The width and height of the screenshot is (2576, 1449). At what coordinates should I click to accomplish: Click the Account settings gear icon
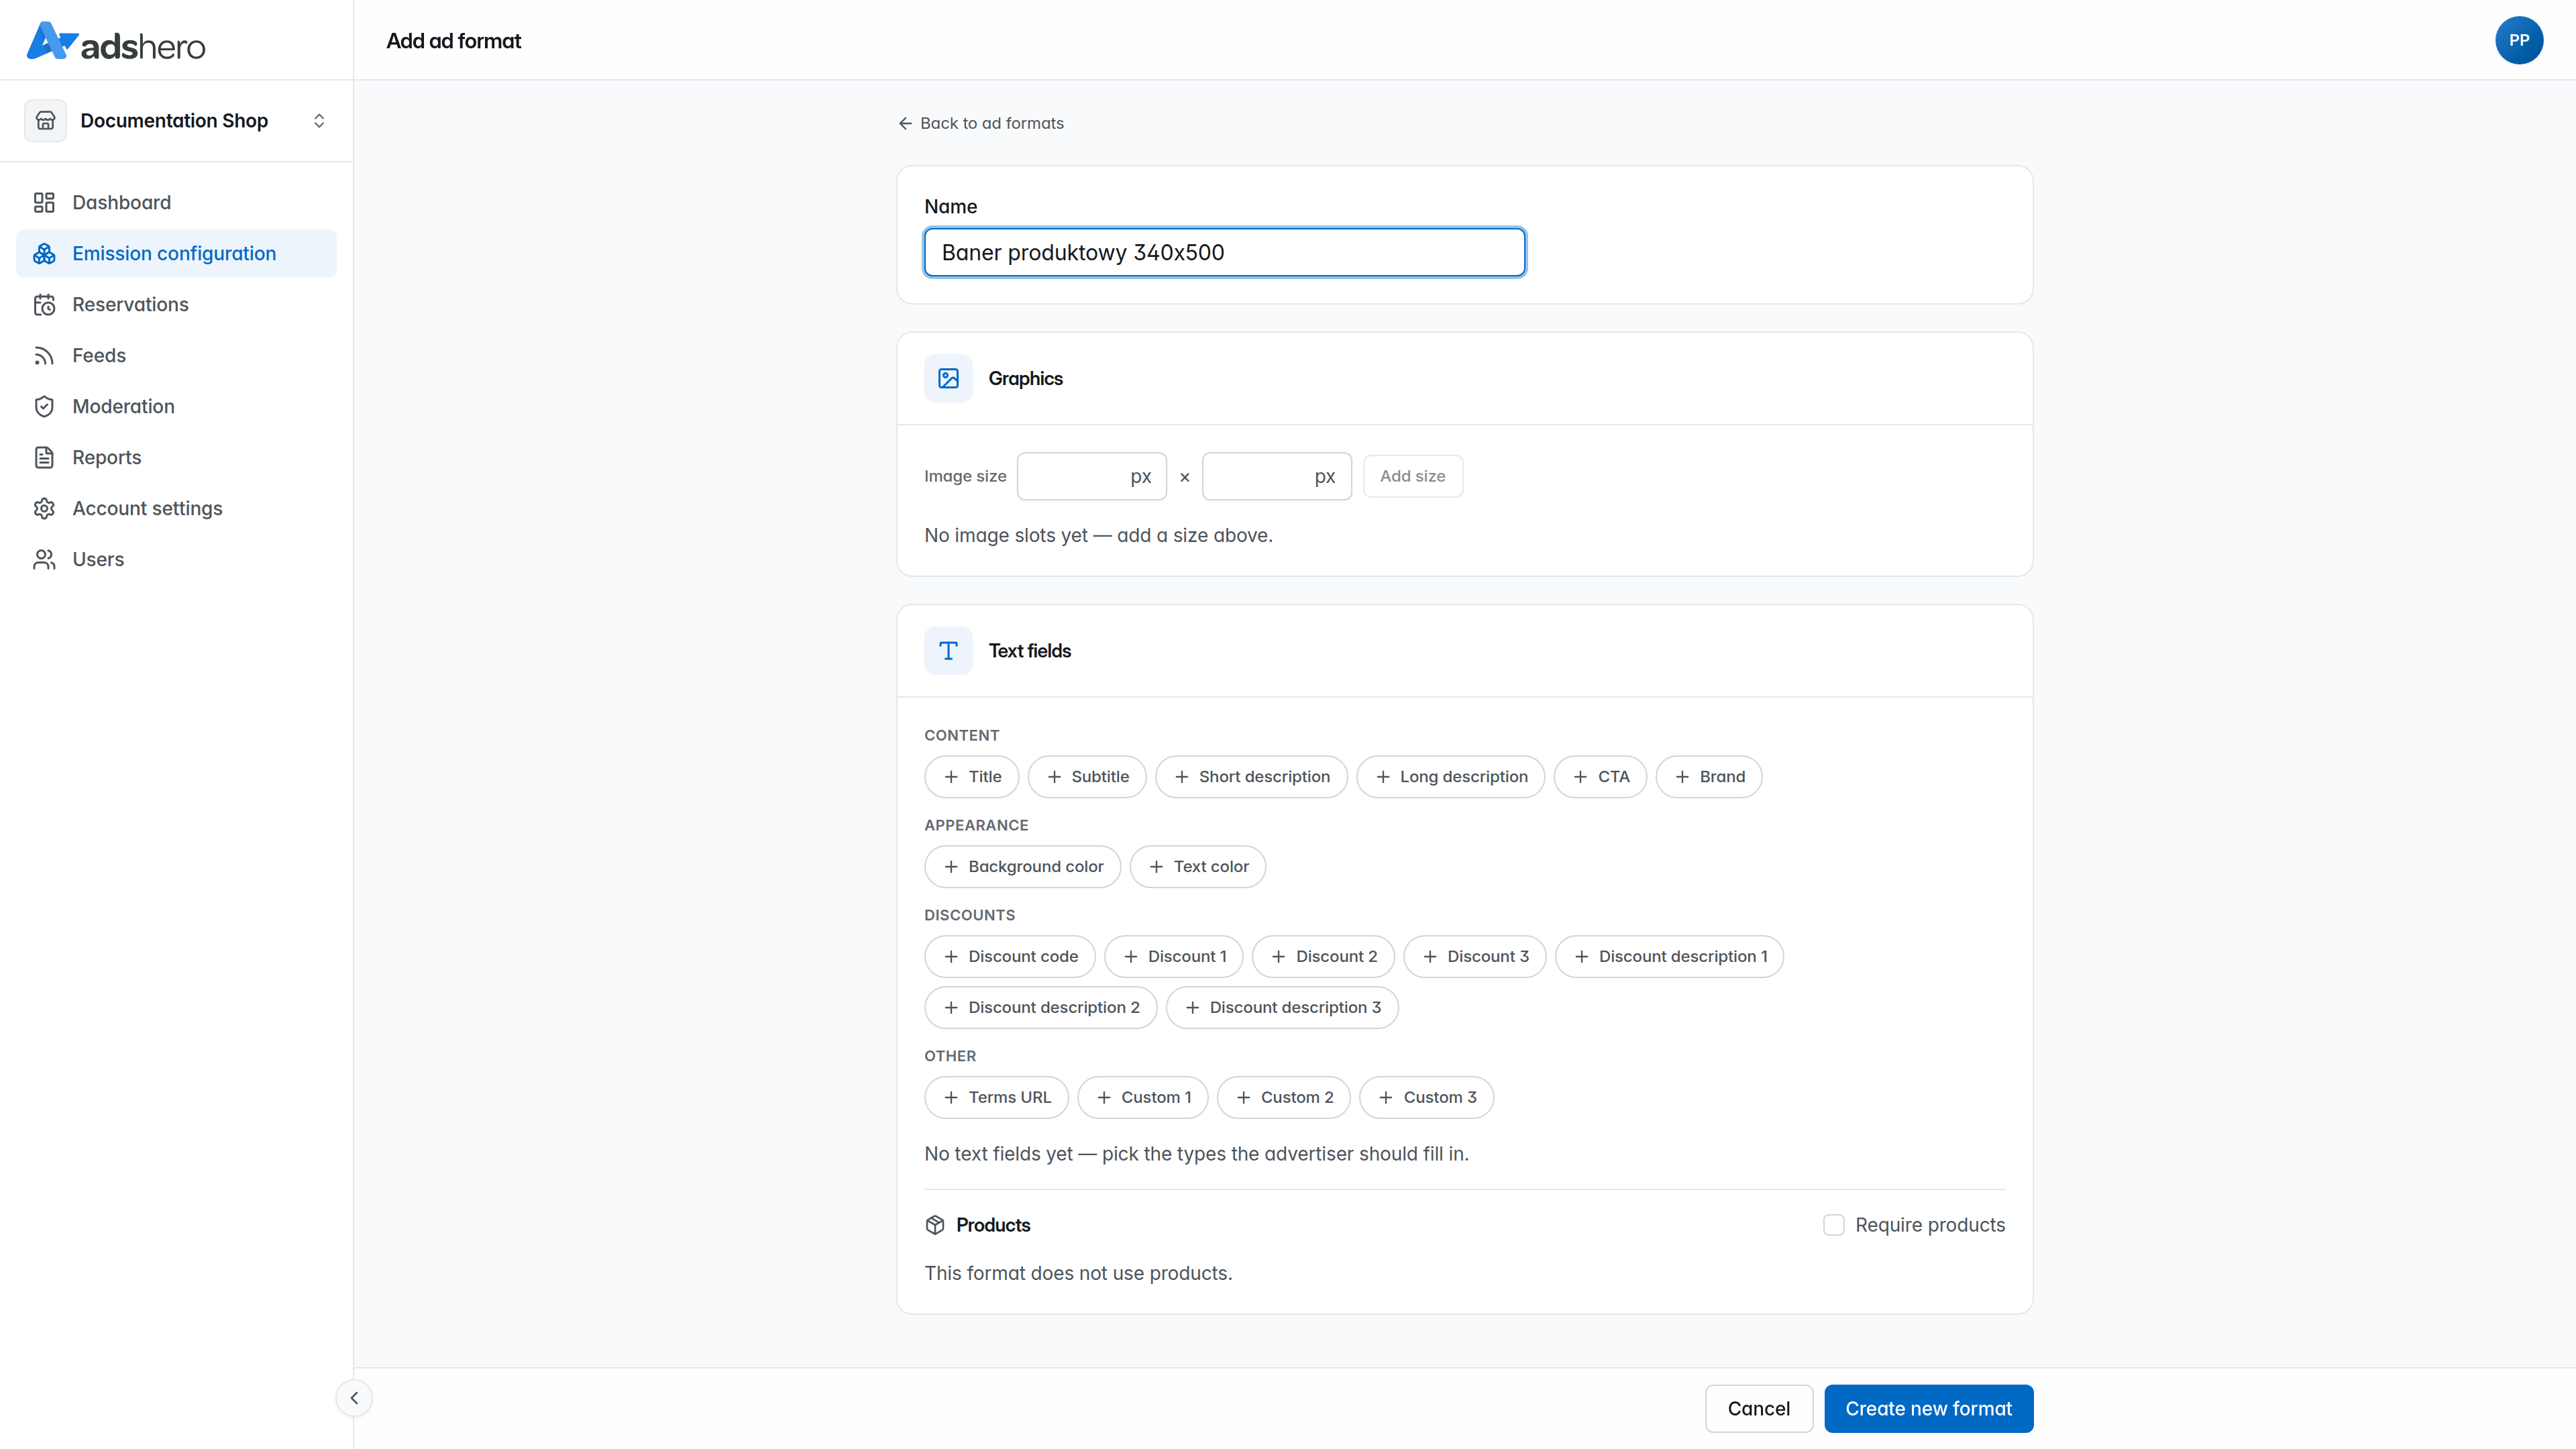point(44,509)
